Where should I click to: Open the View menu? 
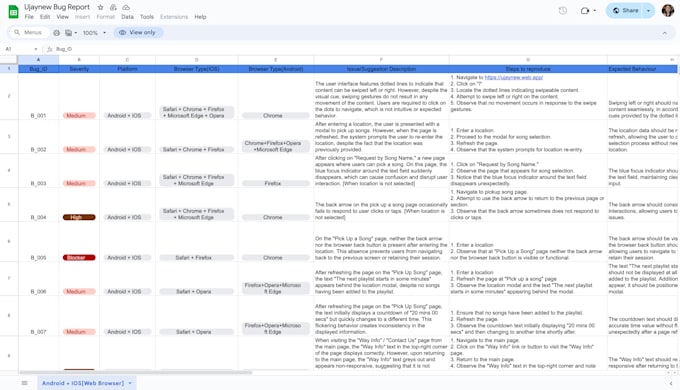[x=62, y=17]
